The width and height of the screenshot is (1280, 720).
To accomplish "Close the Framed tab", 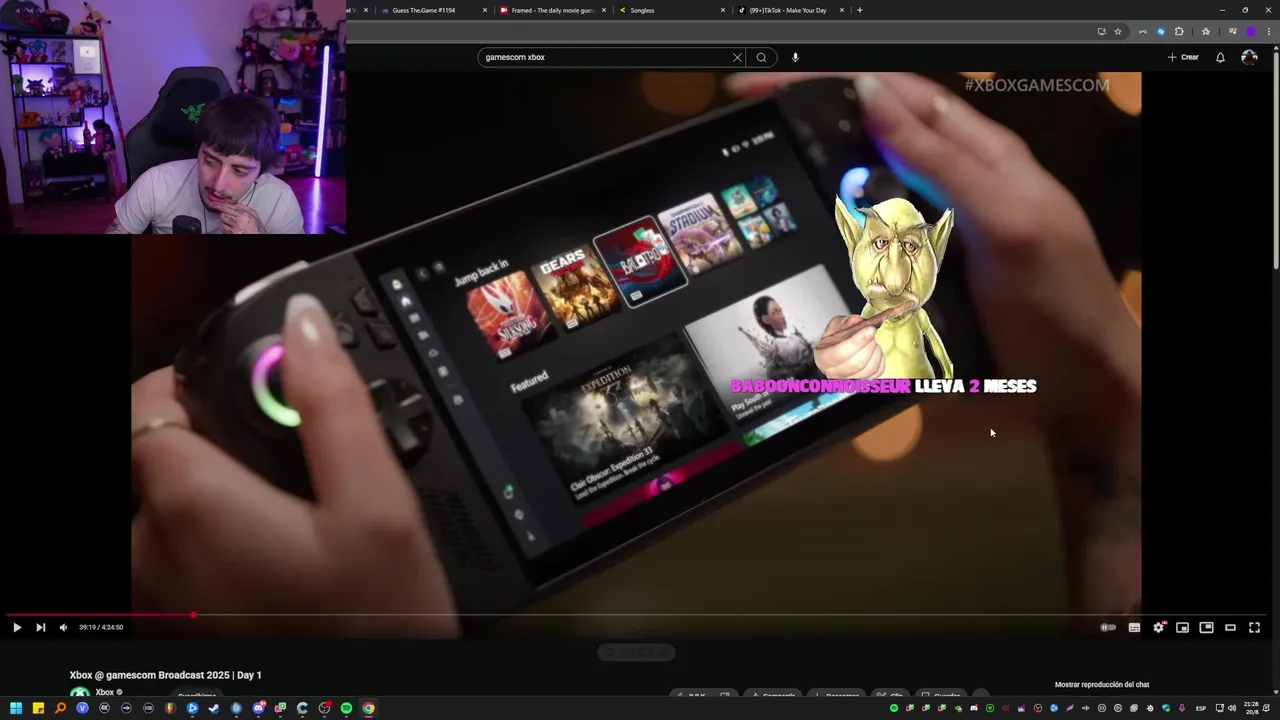I will pyautogui.click(x=604, y=10).
